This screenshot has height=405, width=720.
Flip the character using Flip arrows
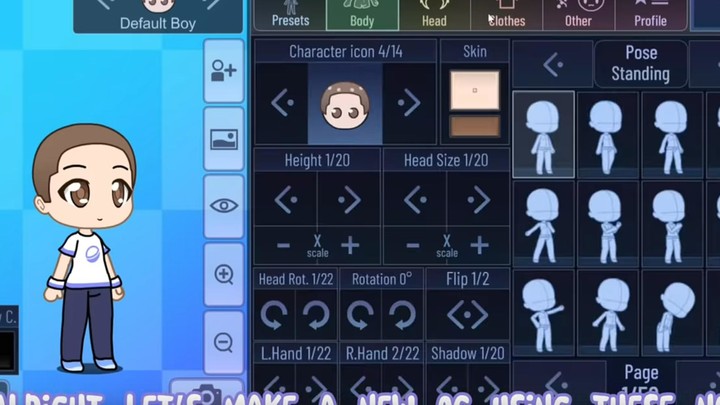[467, 316]
